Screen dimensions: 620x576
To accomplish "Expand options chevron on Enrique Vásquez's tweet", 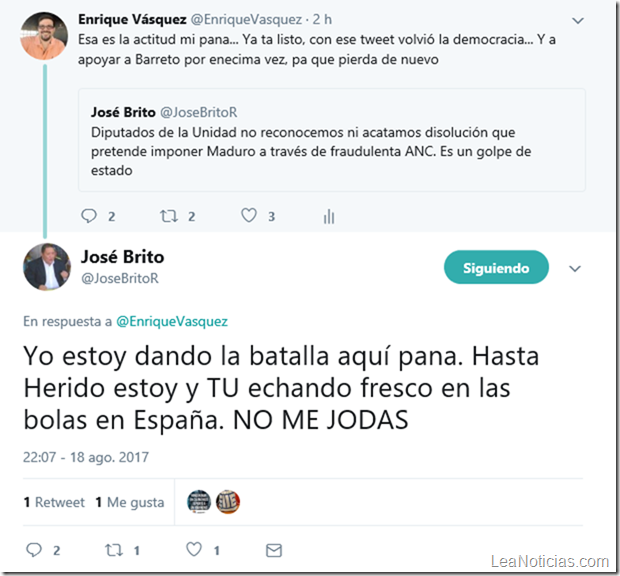I will click(x=578, y=20).
